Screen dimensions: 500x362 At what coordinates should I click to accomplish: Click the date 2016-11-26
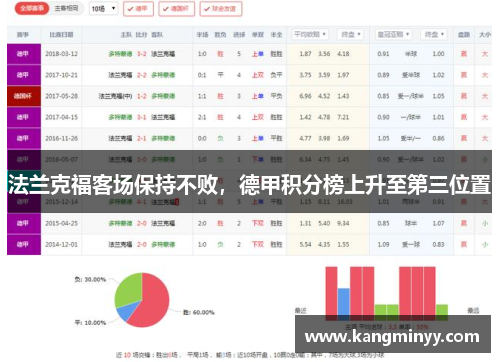coord(61,138)
